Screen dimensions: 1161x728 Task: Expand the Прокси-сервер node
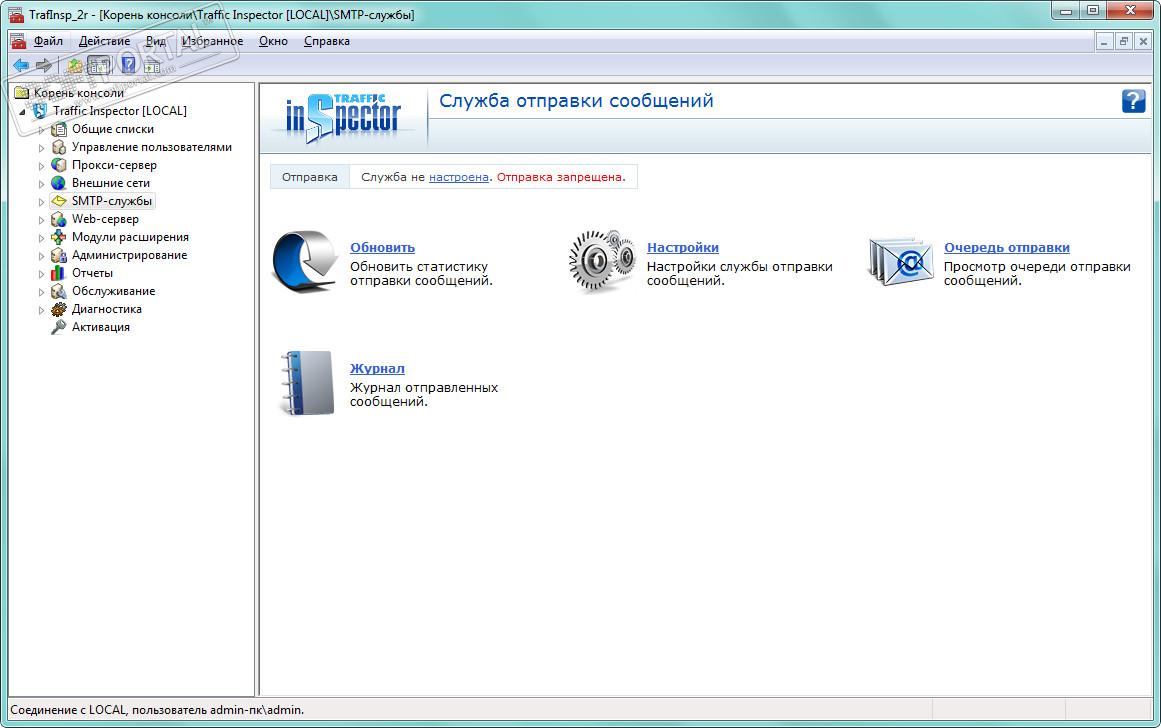[x=41, y=165]
